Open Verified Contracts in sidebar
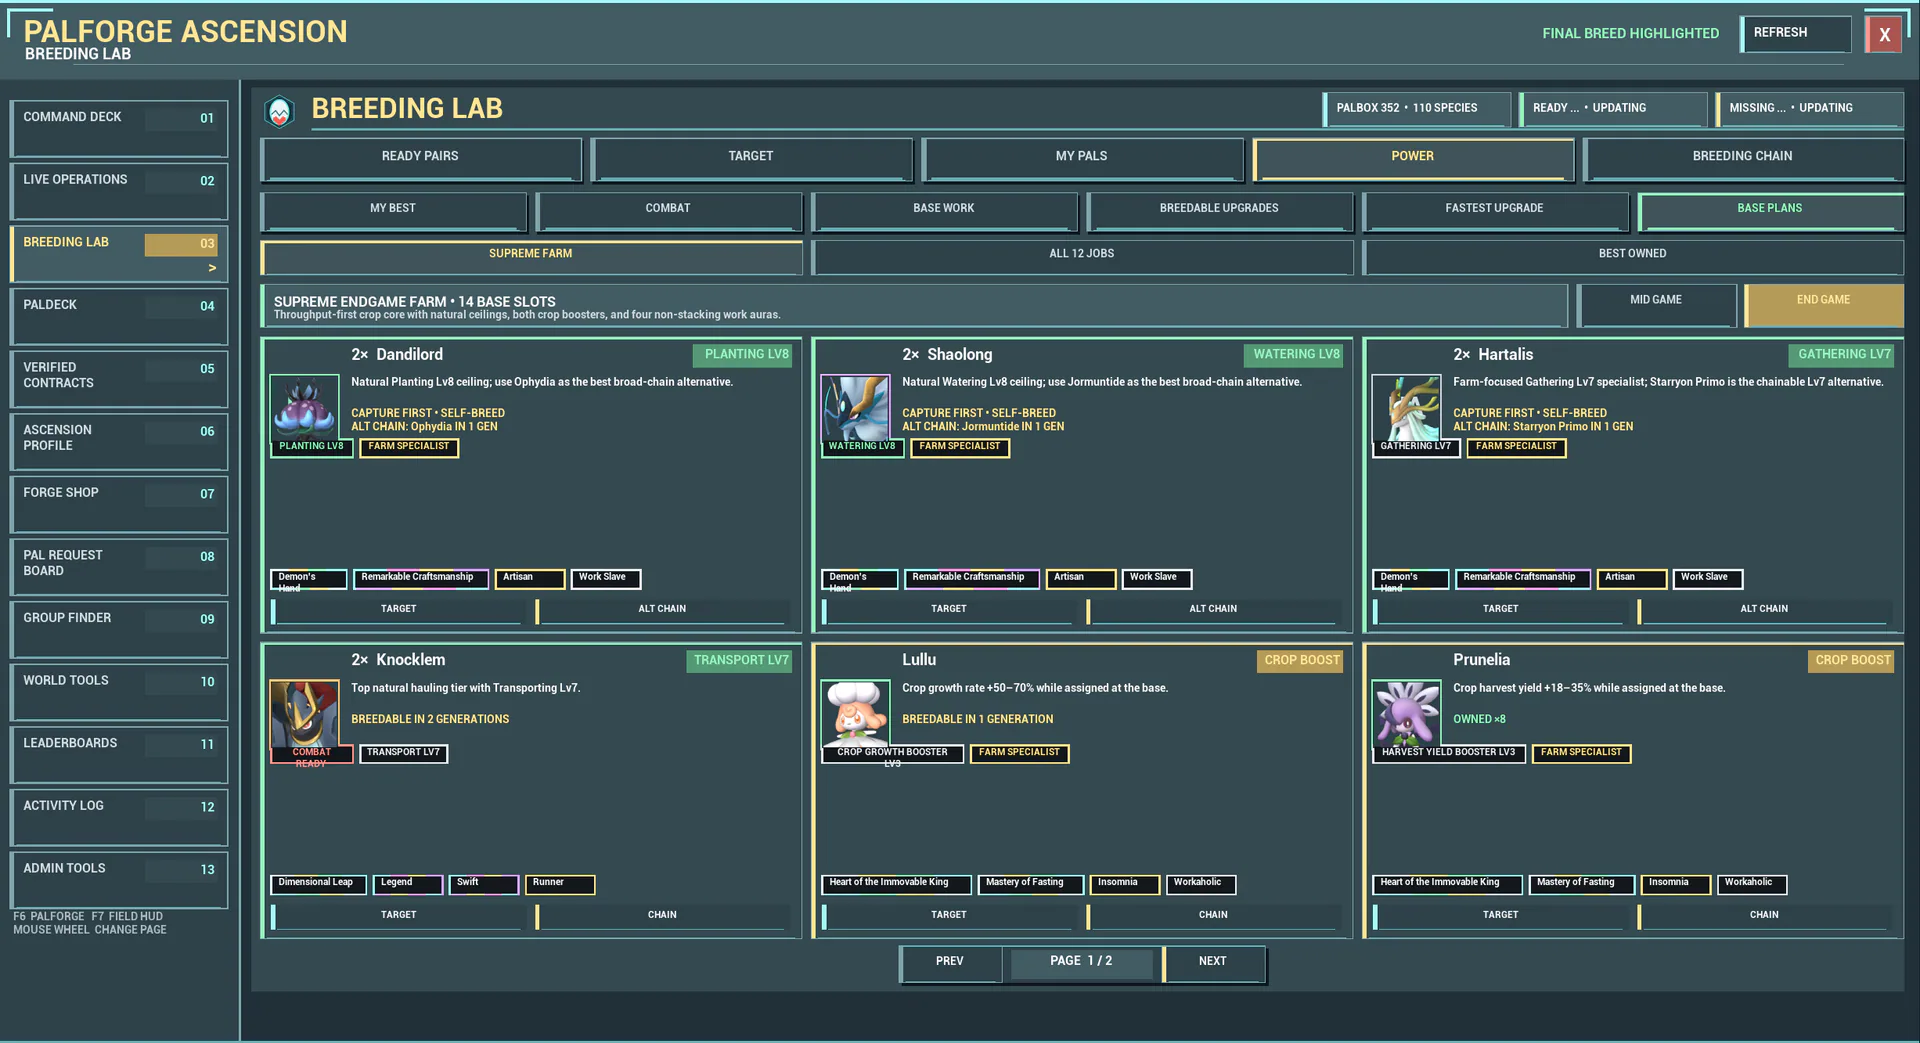Image resolution: width=1920 pixels, height=1043 pixels. (119, 379)
